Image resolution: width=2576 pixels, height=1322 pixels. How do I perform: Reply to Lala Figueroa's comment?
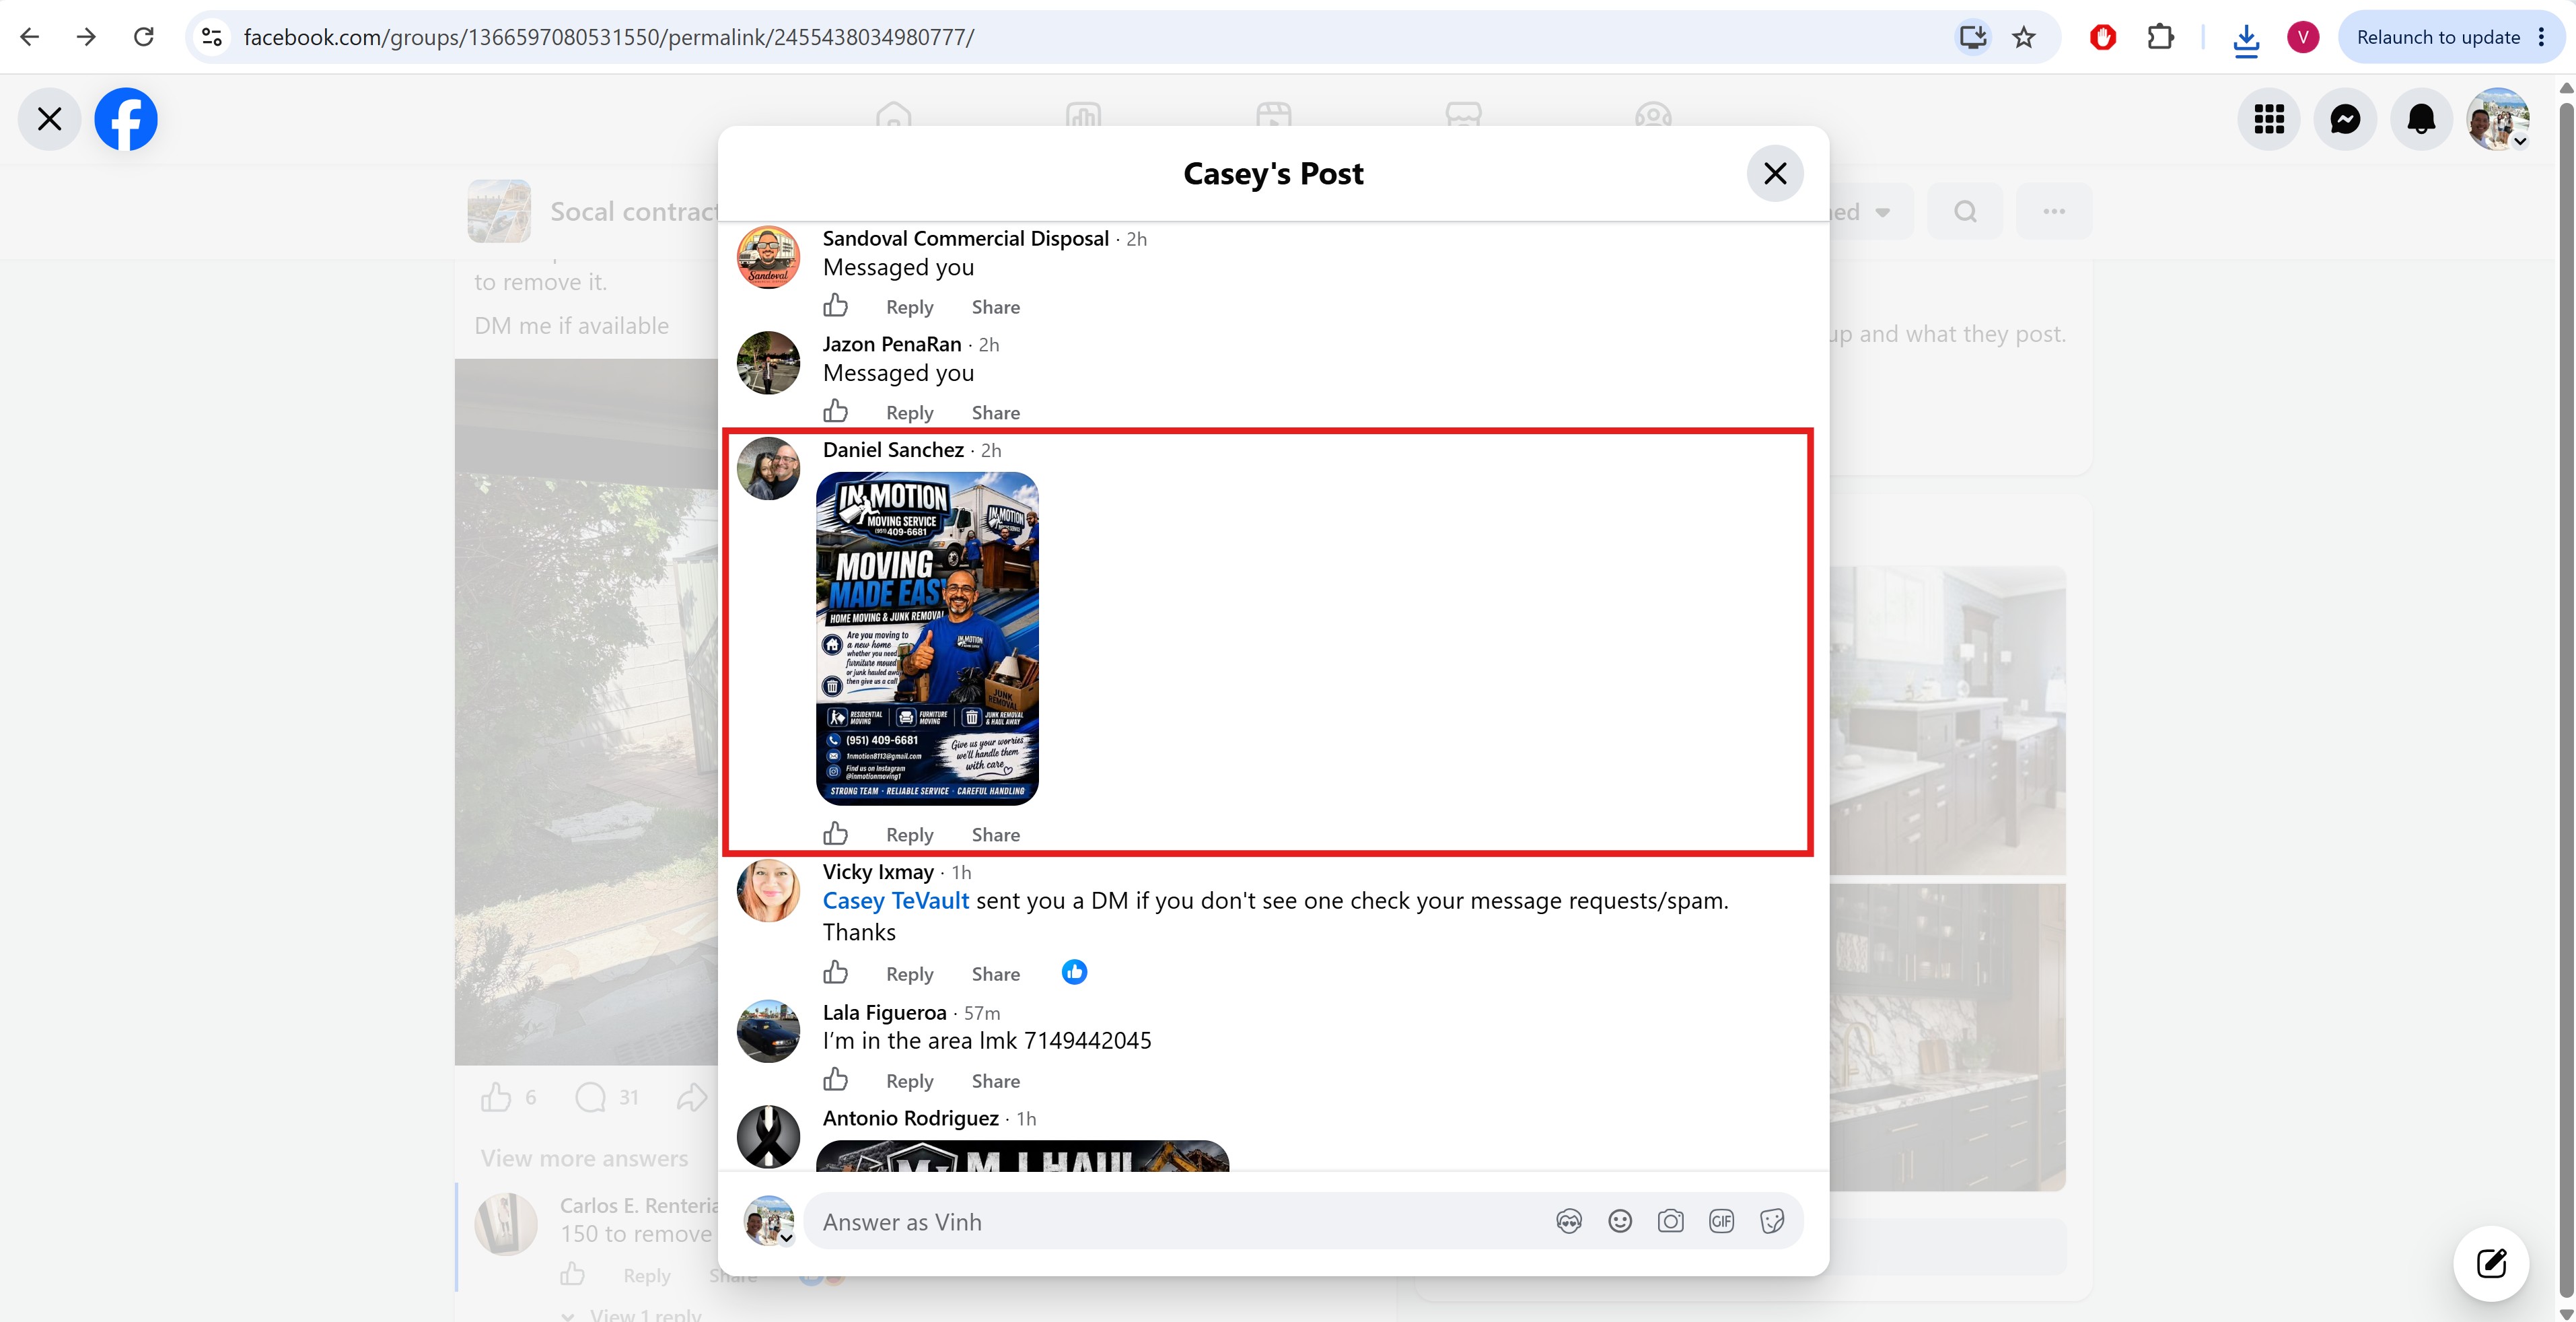pos(909,1081)
